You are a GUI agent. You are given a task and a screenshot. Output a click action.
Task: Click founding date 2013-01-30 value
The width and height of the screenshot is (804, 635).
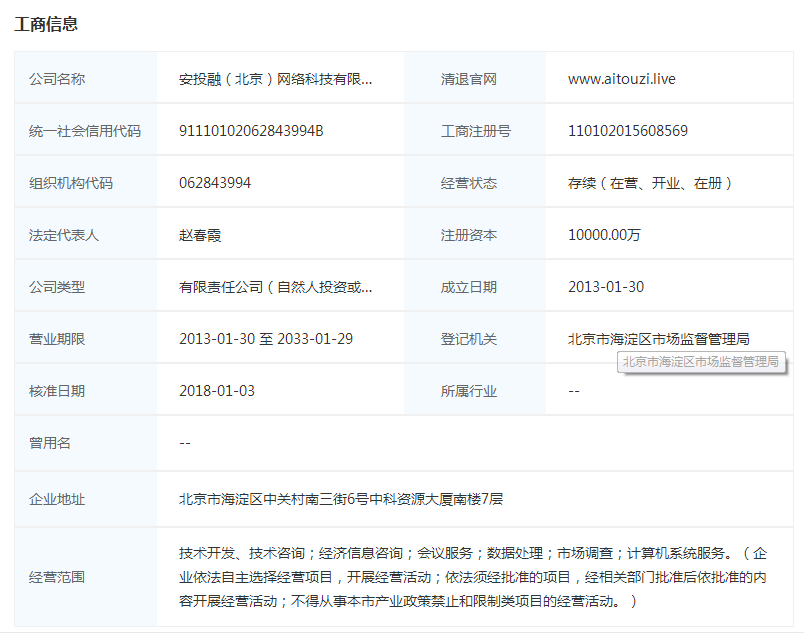[606, 287]
